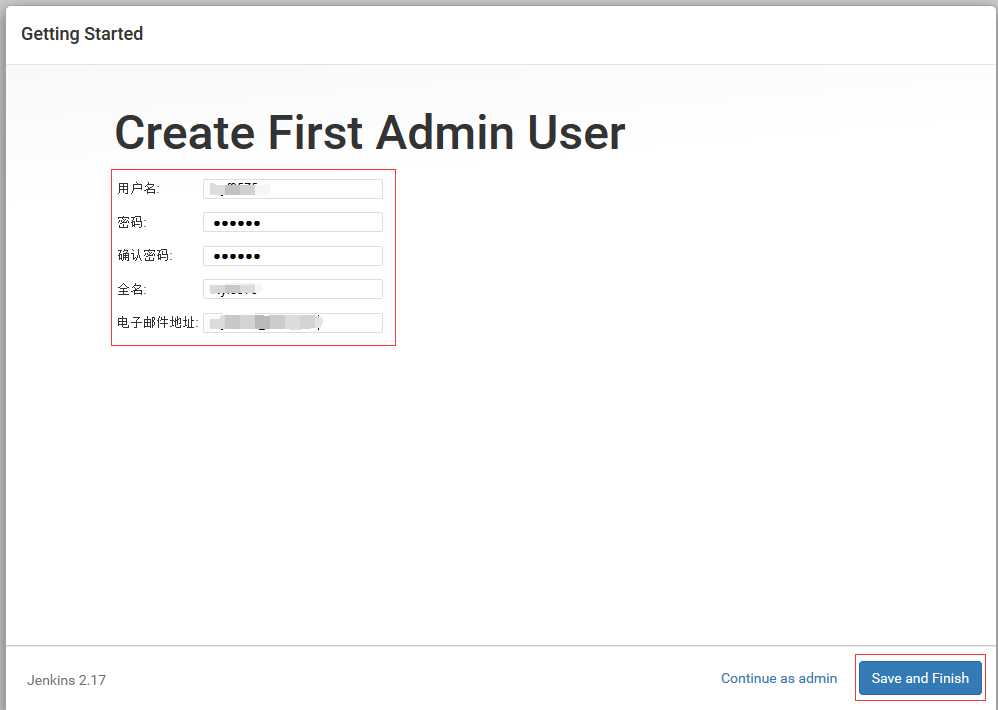Select the 全名 full name field
The image size is (998, 710).
pos(293,289)
